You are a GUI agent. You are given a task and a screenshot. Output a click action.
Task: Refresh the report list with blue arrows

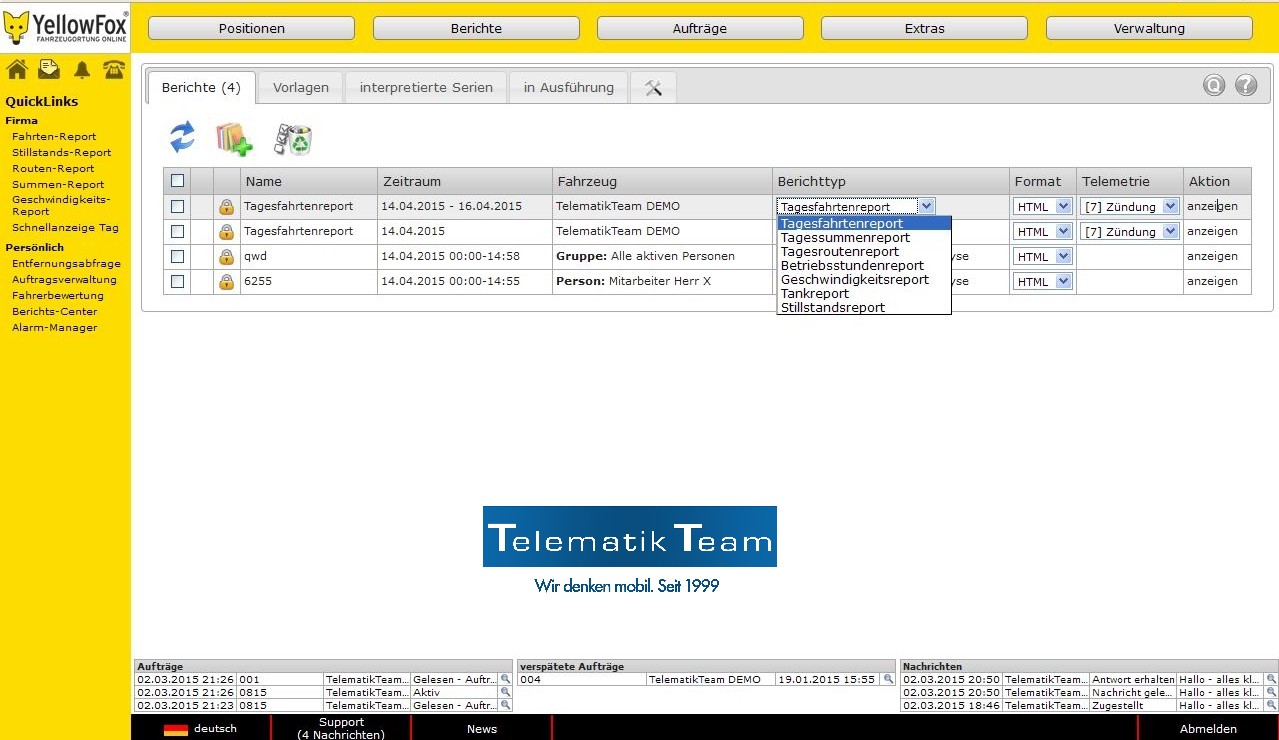point(183,137)
